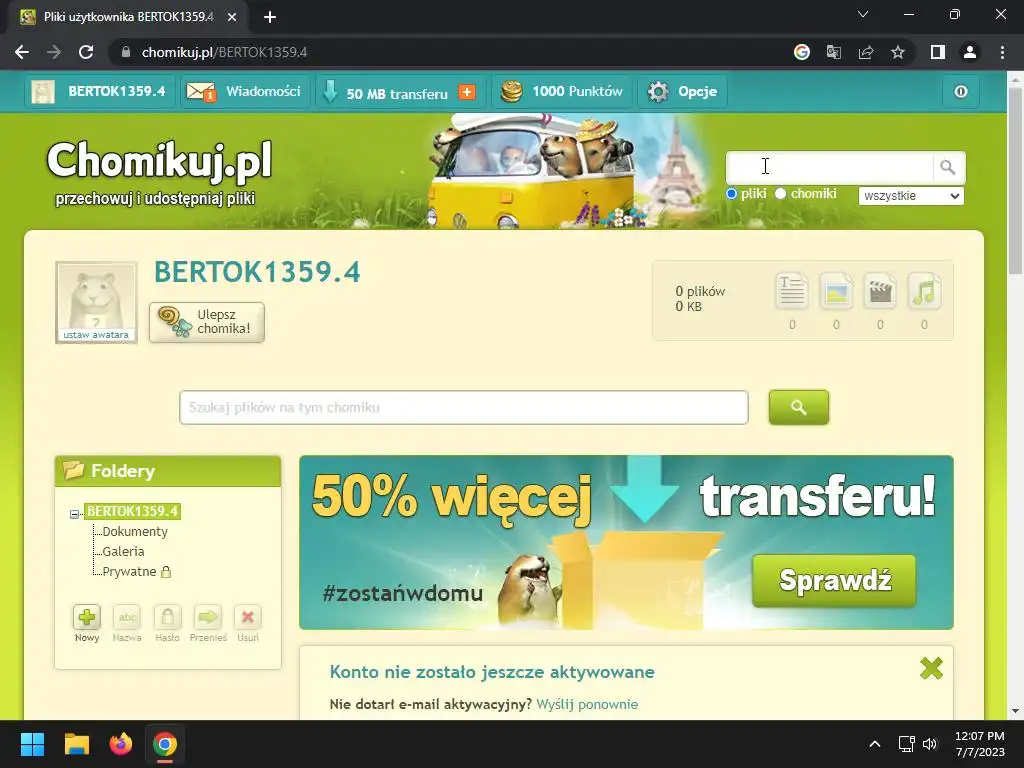
Task: Collapse the BERTOK1359.4 folder tree
Action: coord(74,515)
